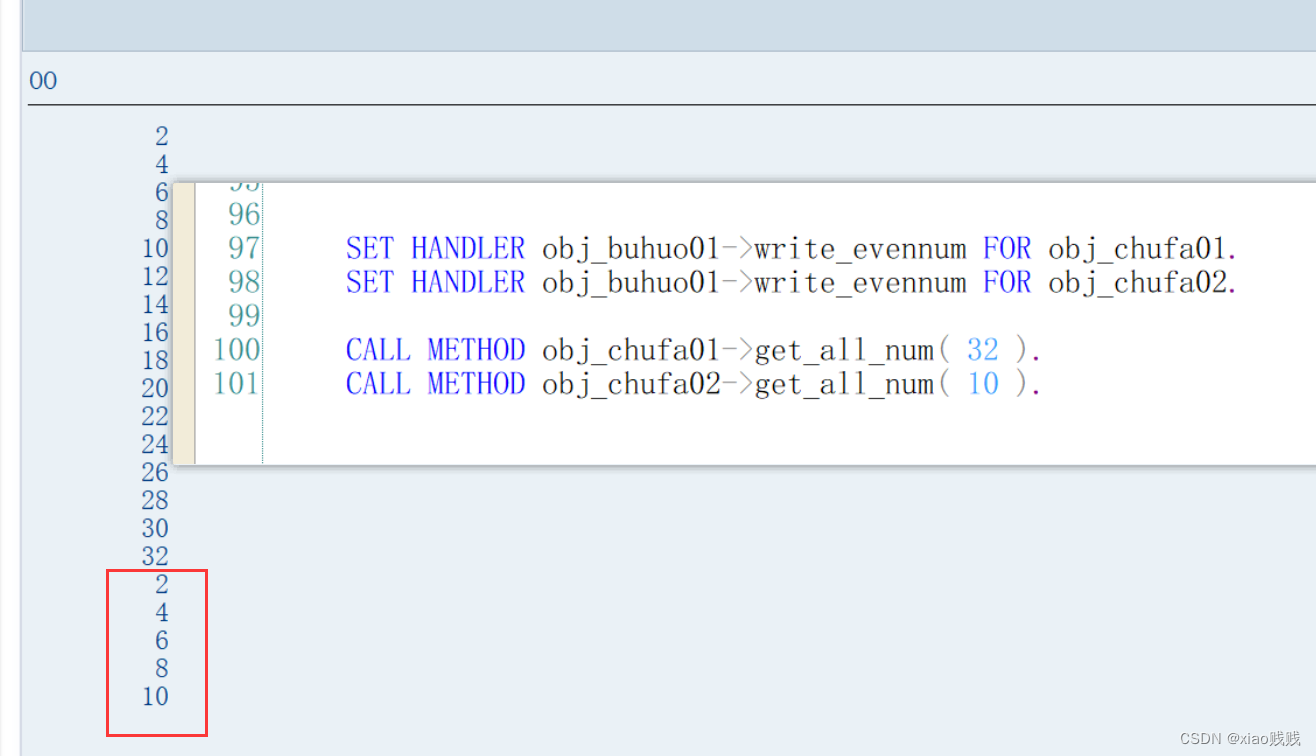Screen dimensions: 1316x756
Task: Select output value 6 inside the red box
Action: (x=161, y=640)
